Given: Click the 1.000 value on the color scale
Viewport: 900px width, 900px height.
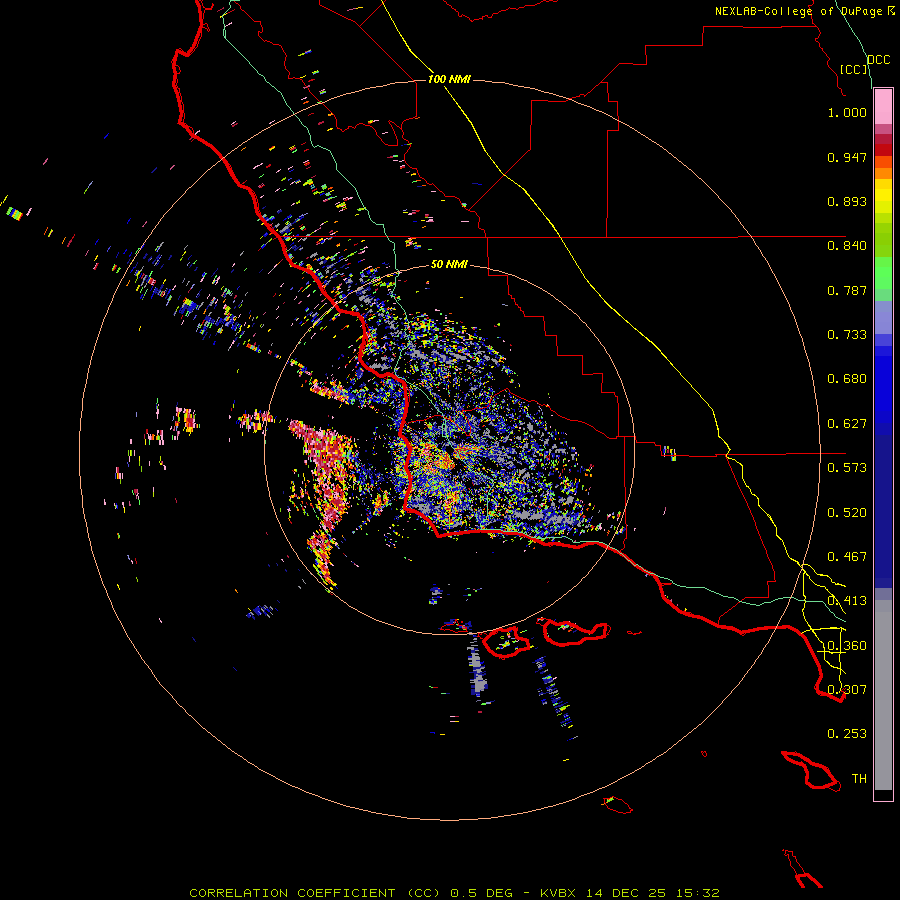Looking at the screenshot, I should point(847,112).
